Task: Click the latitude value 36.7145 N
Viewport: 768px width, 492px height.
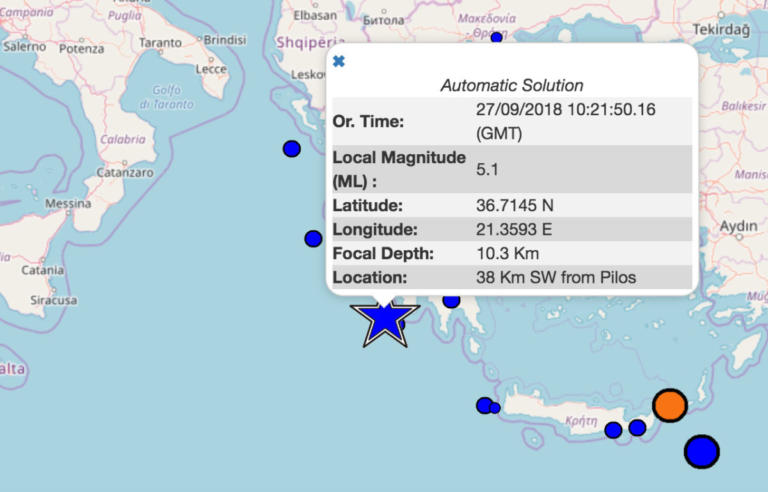Action: (515, 205)
